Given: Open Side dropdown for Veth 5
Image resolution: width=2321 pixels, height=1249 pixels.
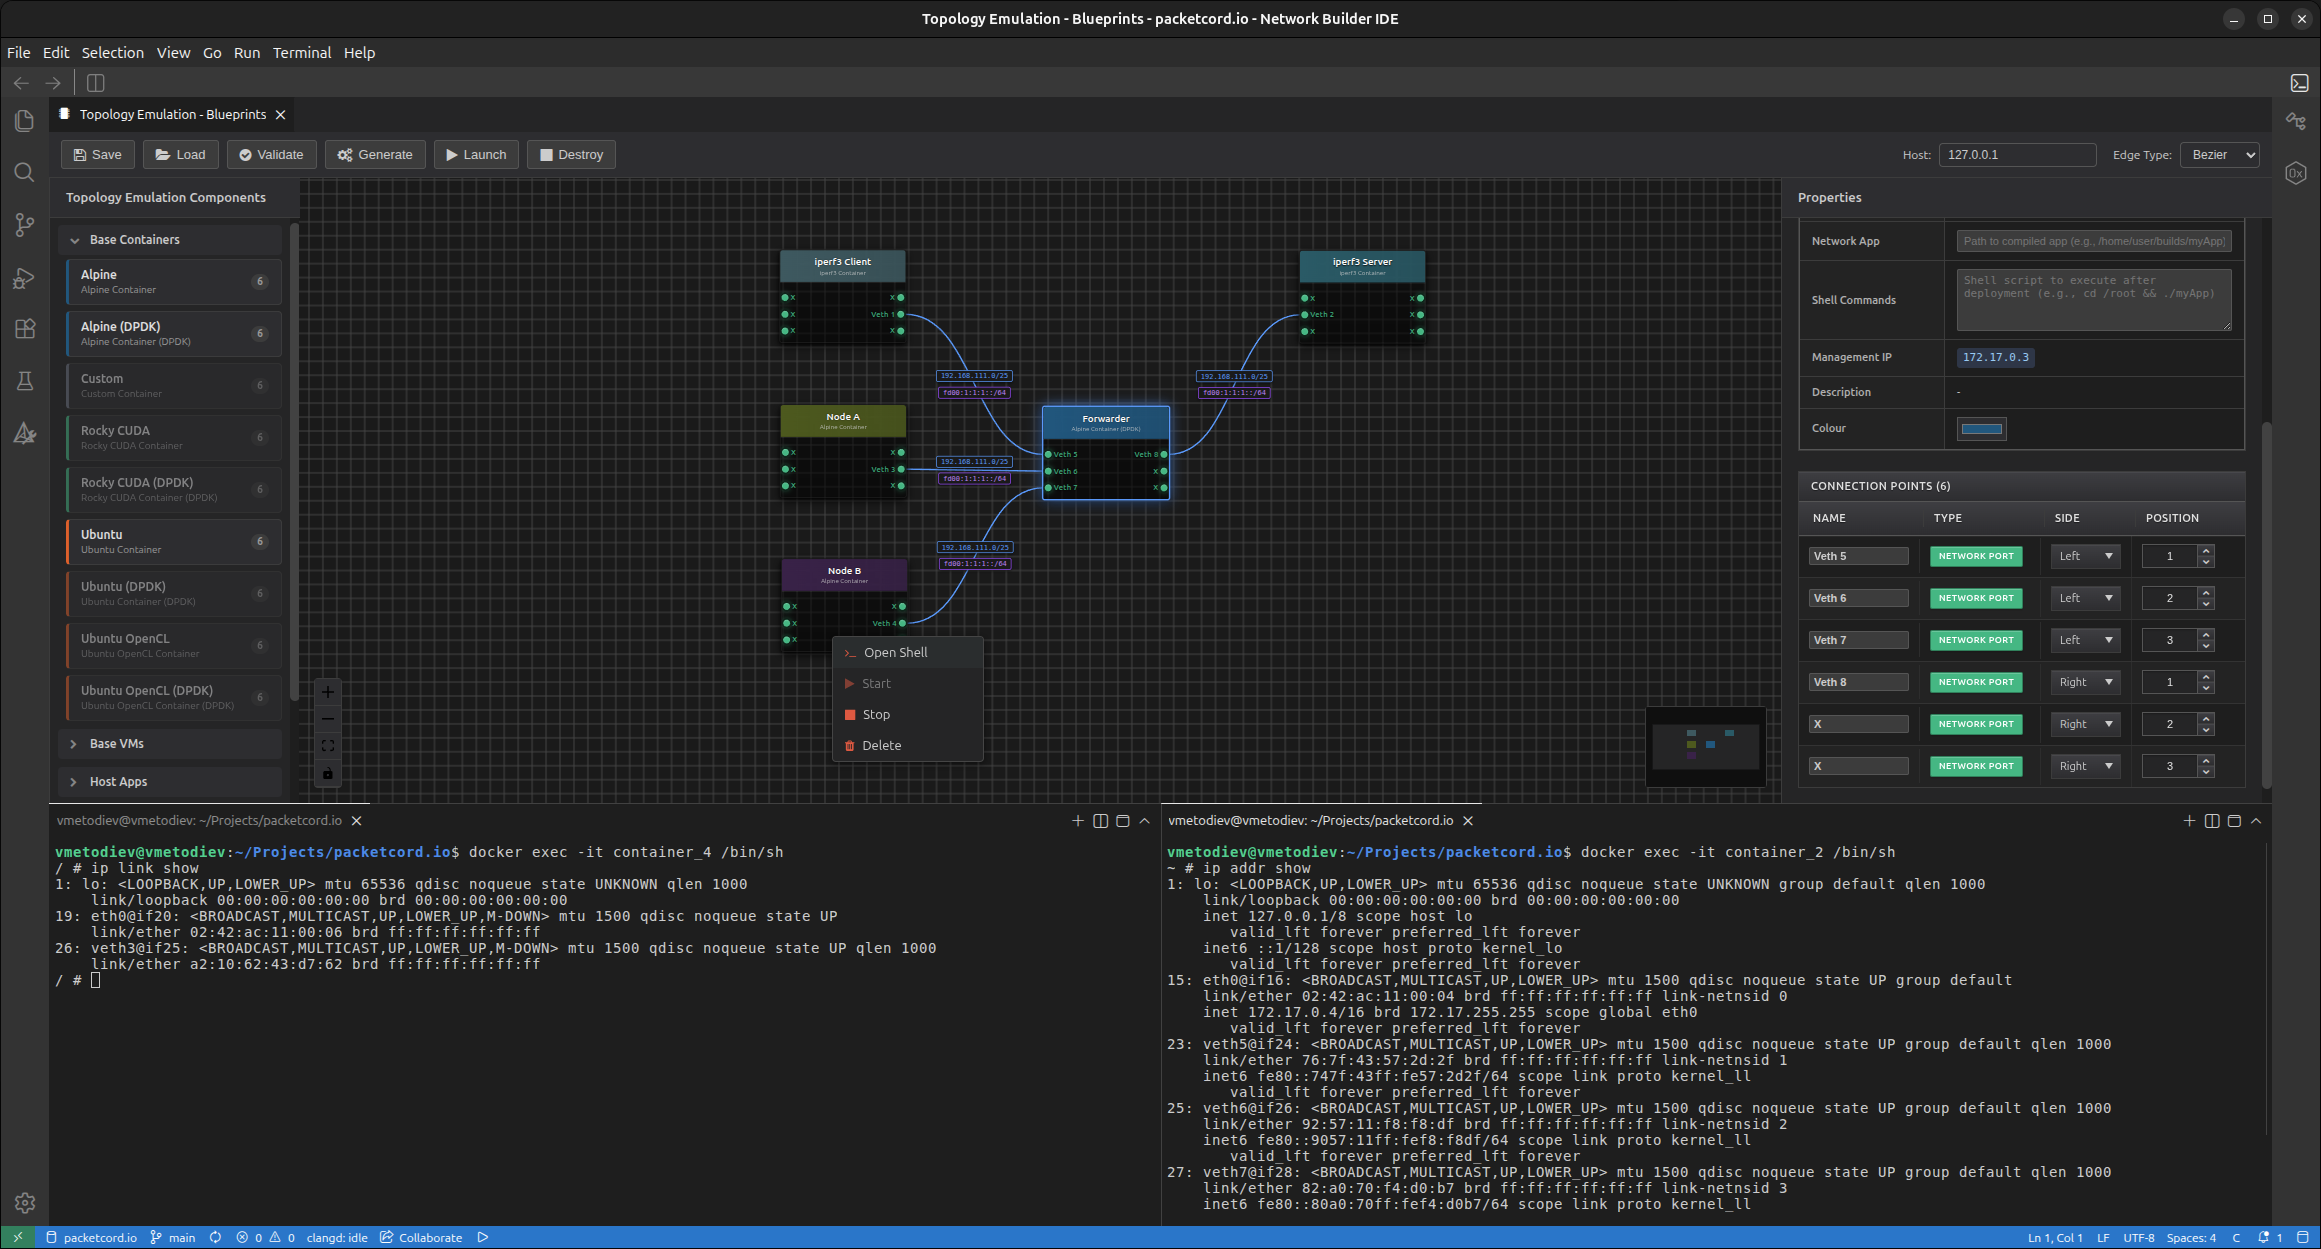Looking at the screenshot, I should [2085, 556].
